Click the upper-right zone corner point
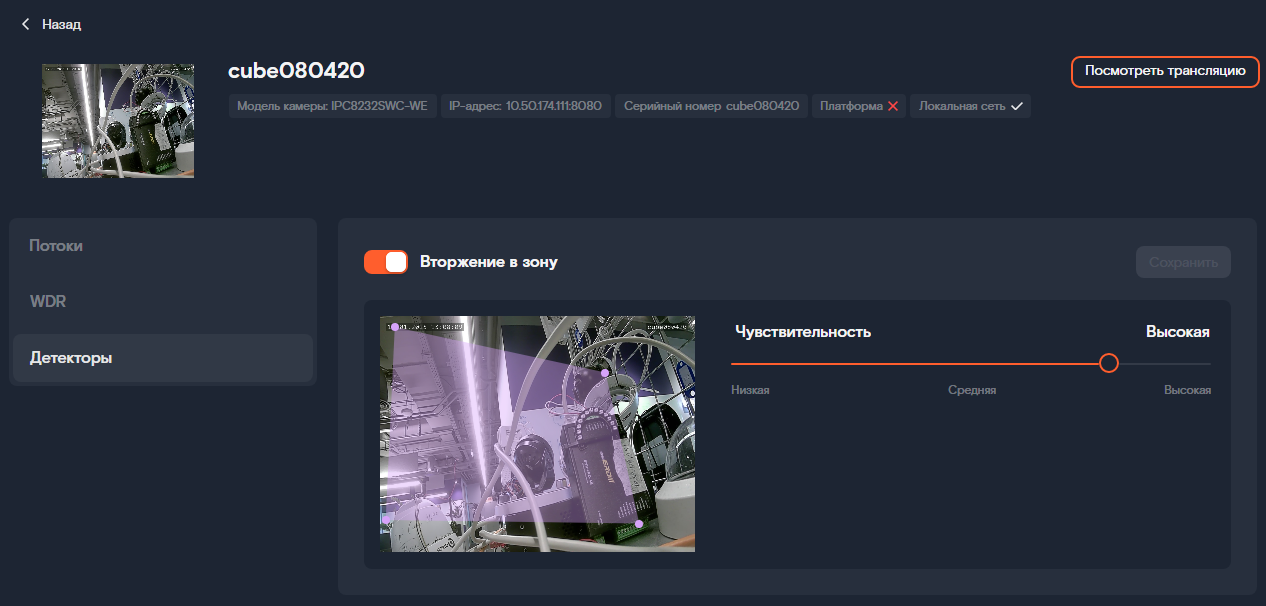This screenshot has height=606, width=1266. (x=605, y=373)
